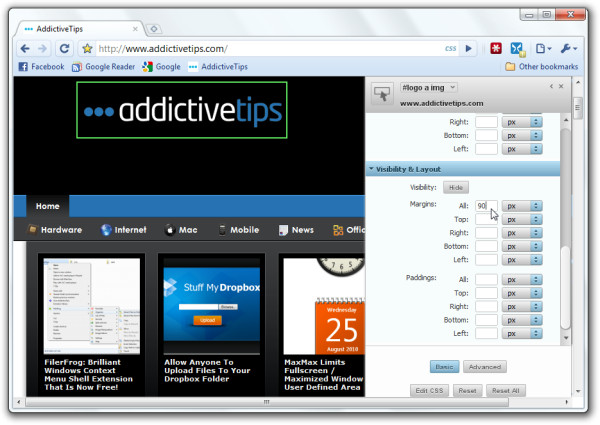Image resolution: width=600 pixels, height=425 pixels.
Task: Open the Mac category
Action: [x=181, y=230]
